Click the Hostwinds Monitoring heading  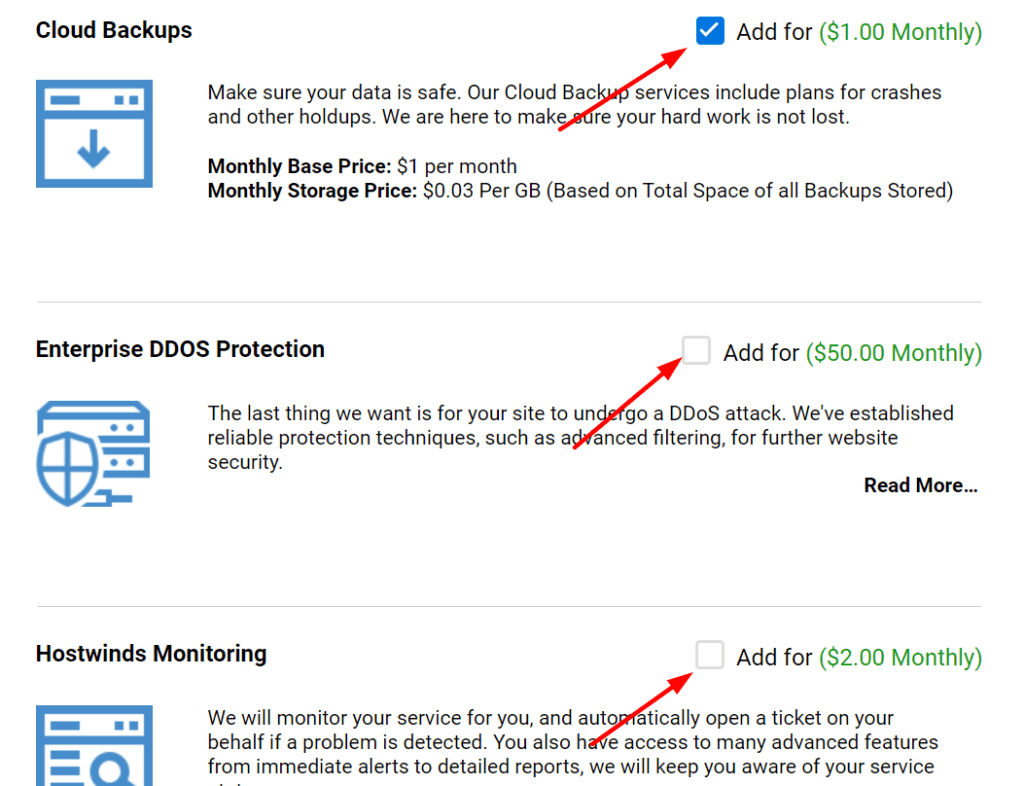click(151, 653)
